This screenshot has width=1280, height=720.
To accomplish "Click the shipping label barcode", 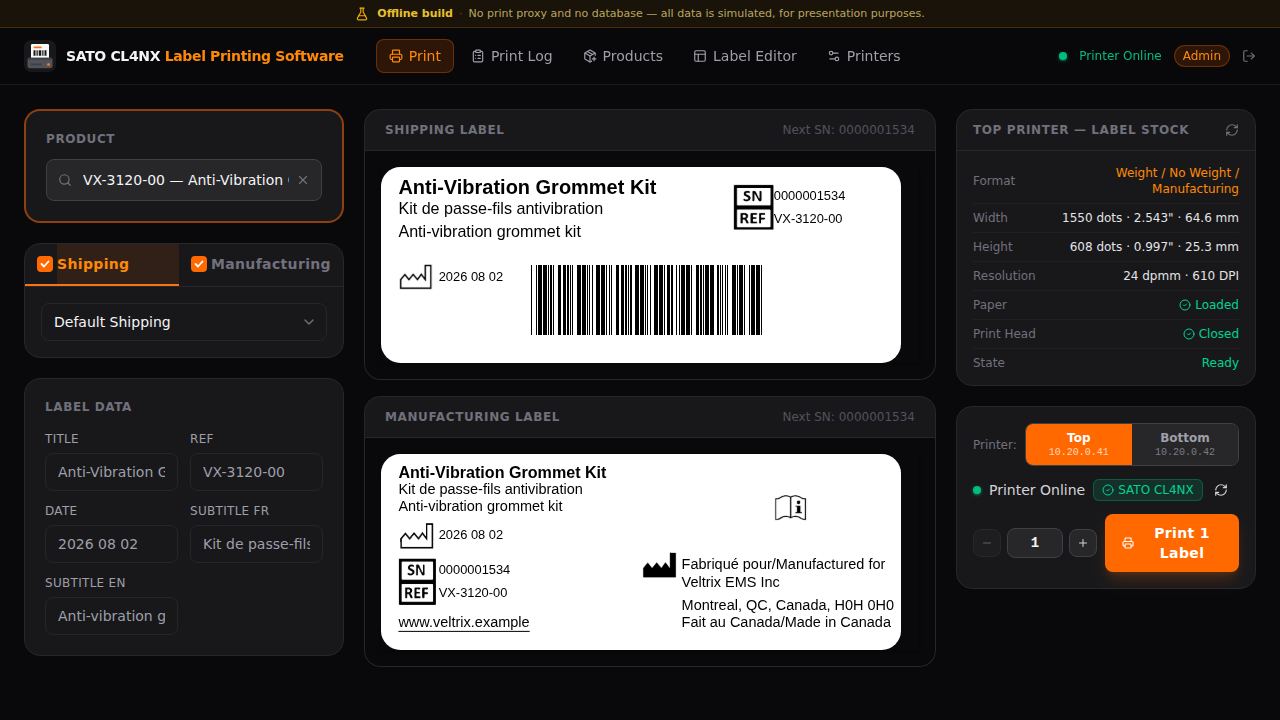I will (x=647, y=300).
